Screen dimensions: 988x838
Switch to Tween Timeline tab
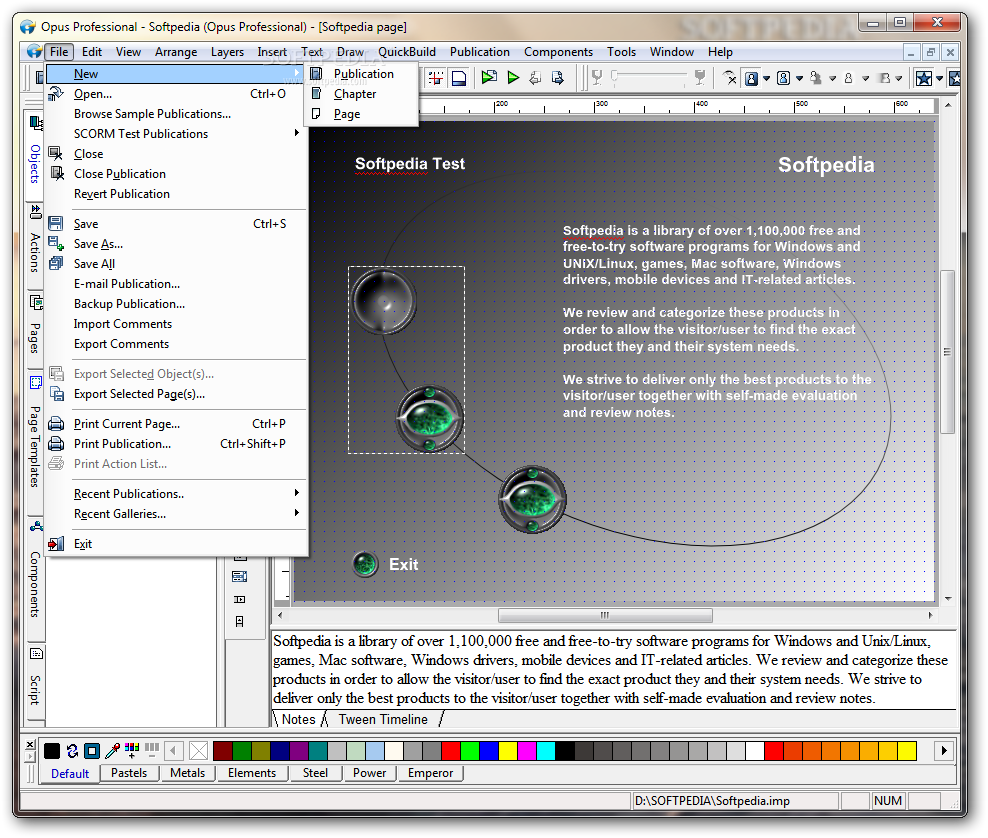pos(383,720)
